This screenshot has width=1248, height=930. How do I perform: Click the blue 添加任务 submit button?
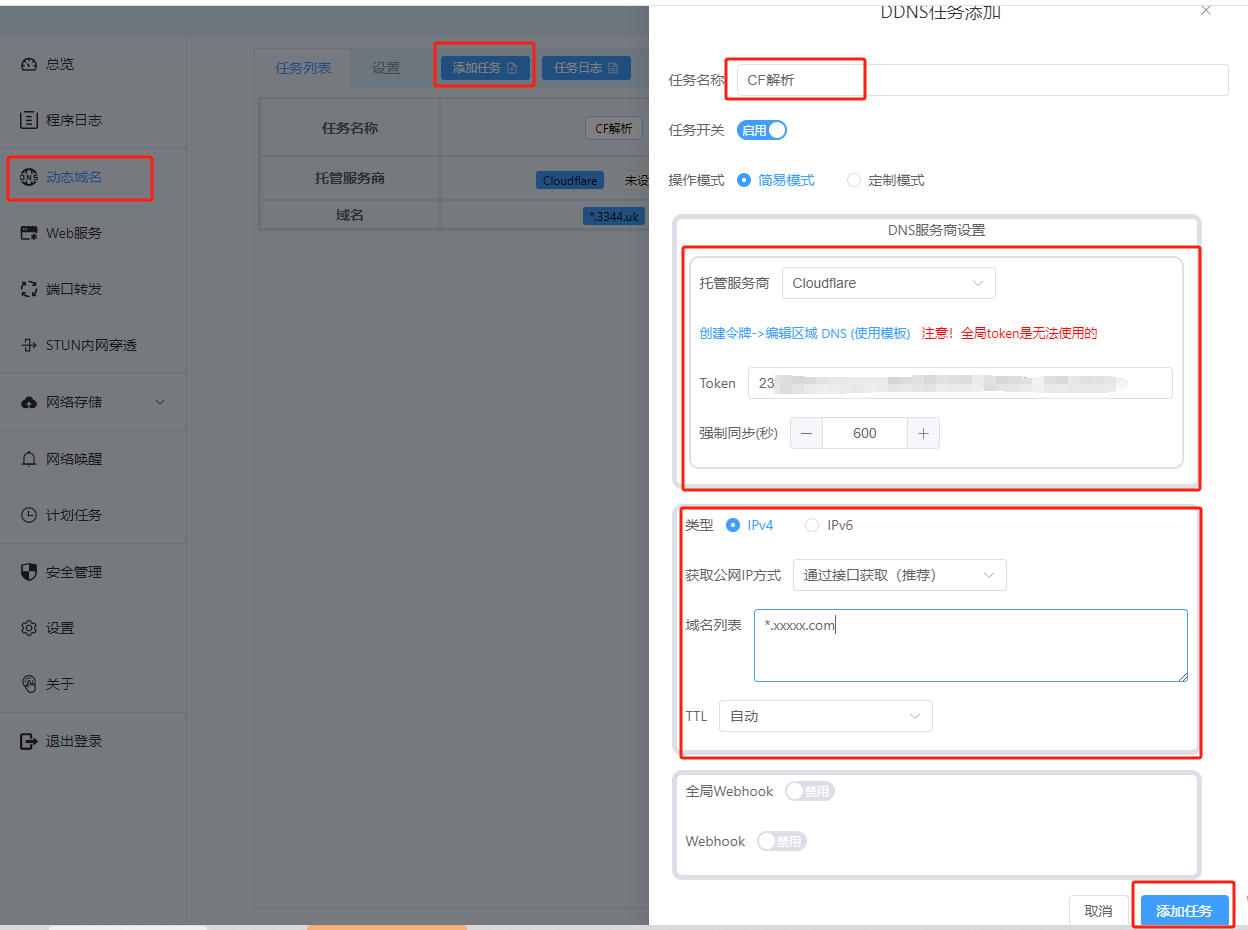(1184, 910)
